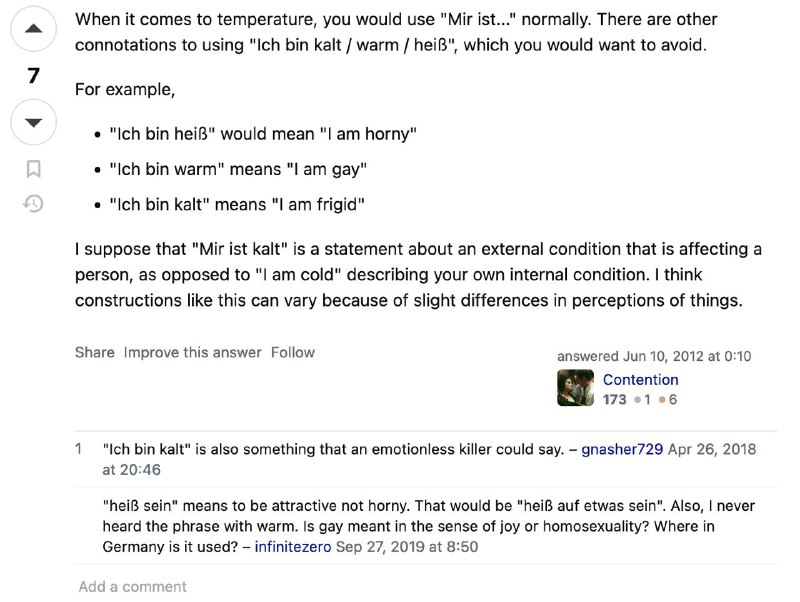Click the Apr 26, 2018 comment timestamp
The height and width of the screenshot is (602, 800).
[711, 449]
